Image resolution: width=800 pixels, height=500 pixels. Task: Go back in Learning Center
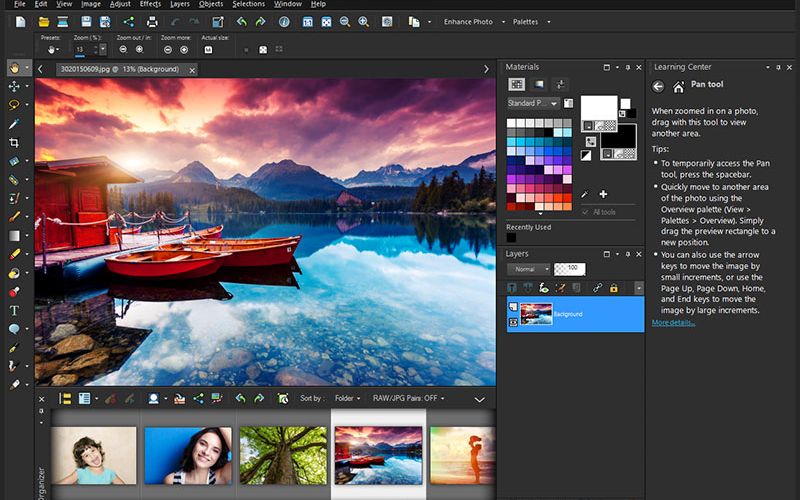pos(658,87)
